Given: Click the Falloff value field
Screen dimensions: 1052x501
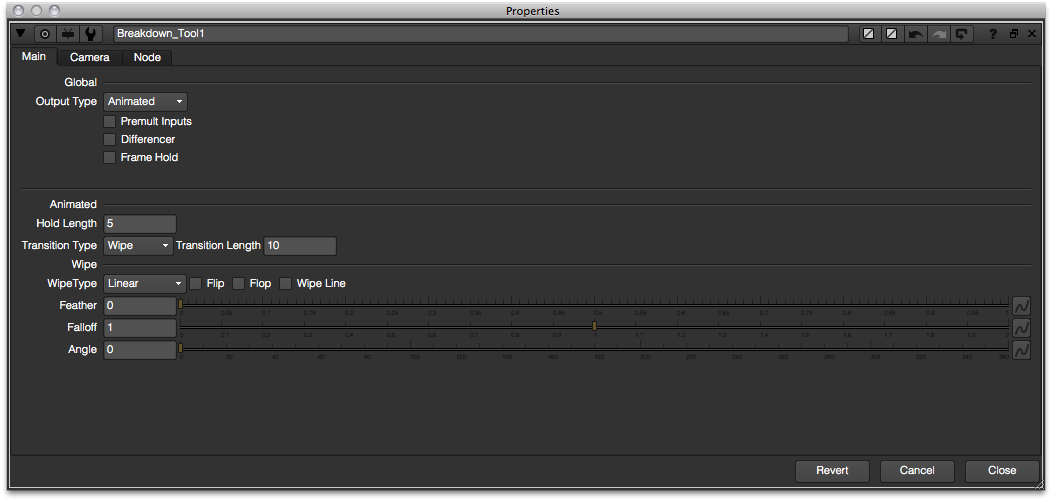Looking at the screenshot, I should tap(140, 328).
